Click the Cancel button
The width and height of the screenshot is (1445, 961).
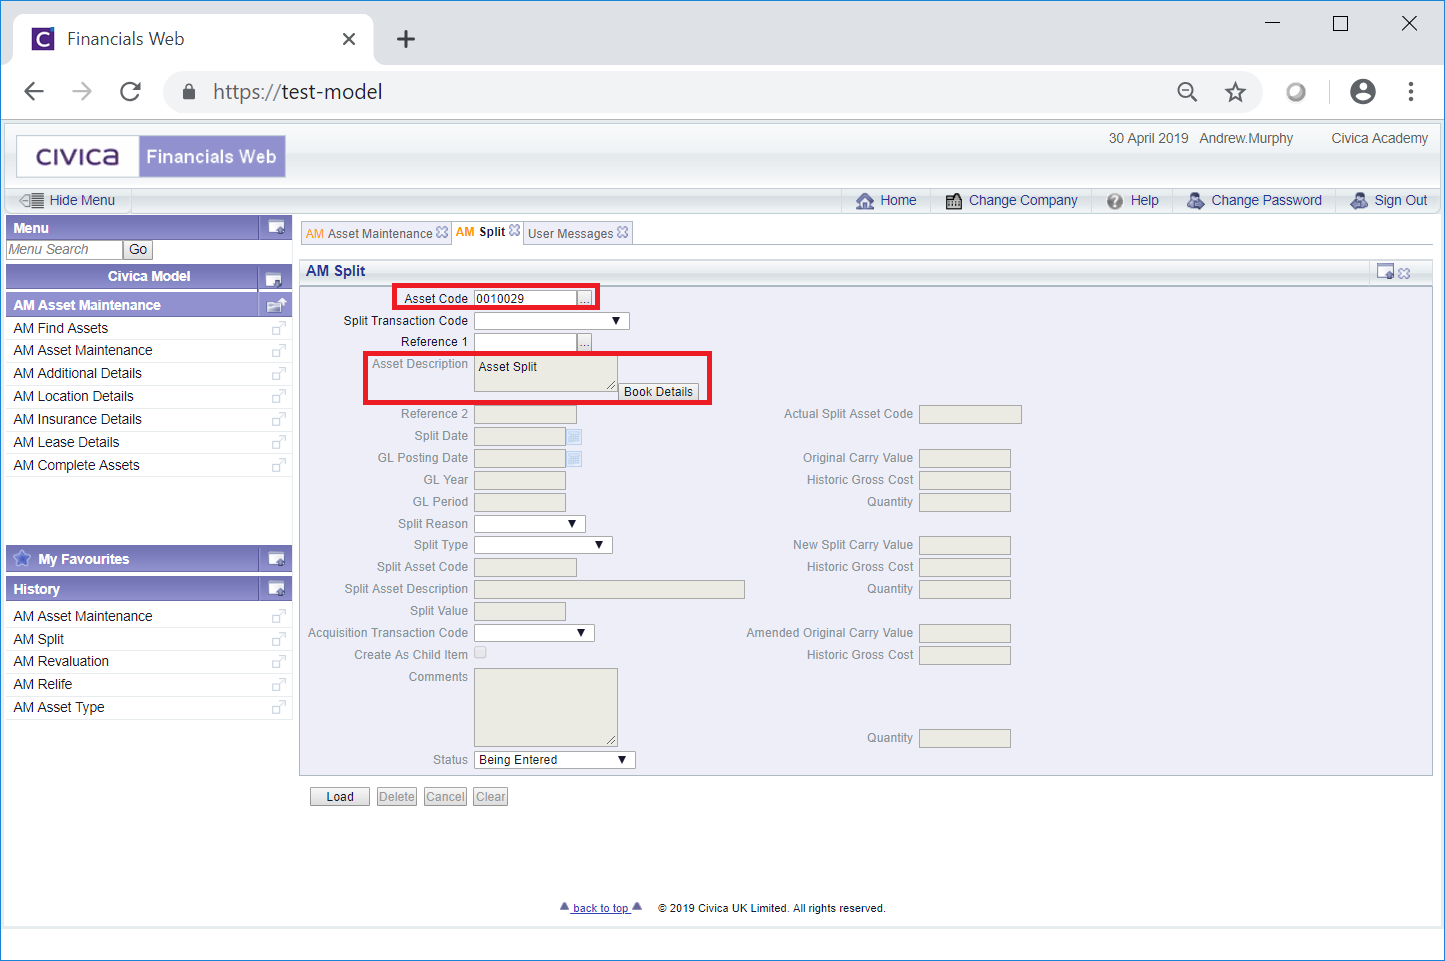[x=445, y=797]
